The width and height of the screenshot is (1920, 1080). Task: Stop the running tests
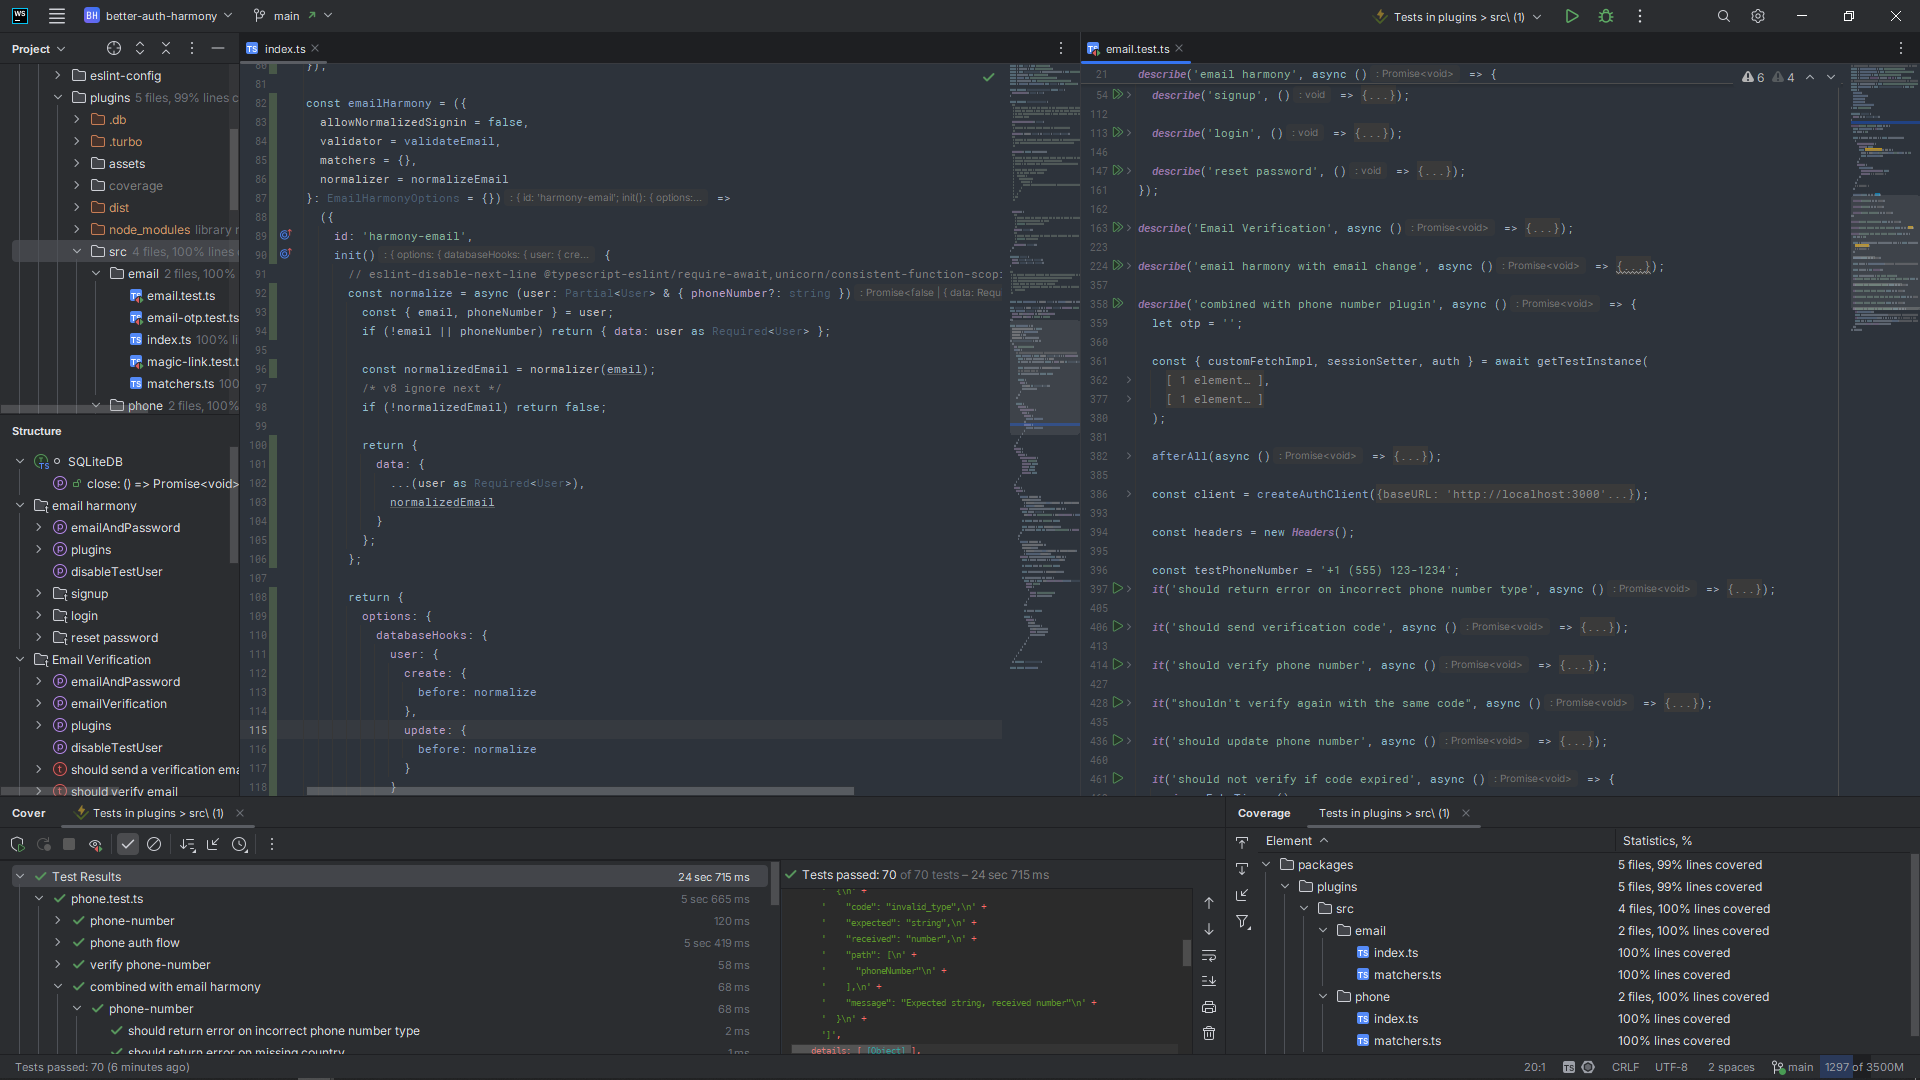click(x=69, y=844)
